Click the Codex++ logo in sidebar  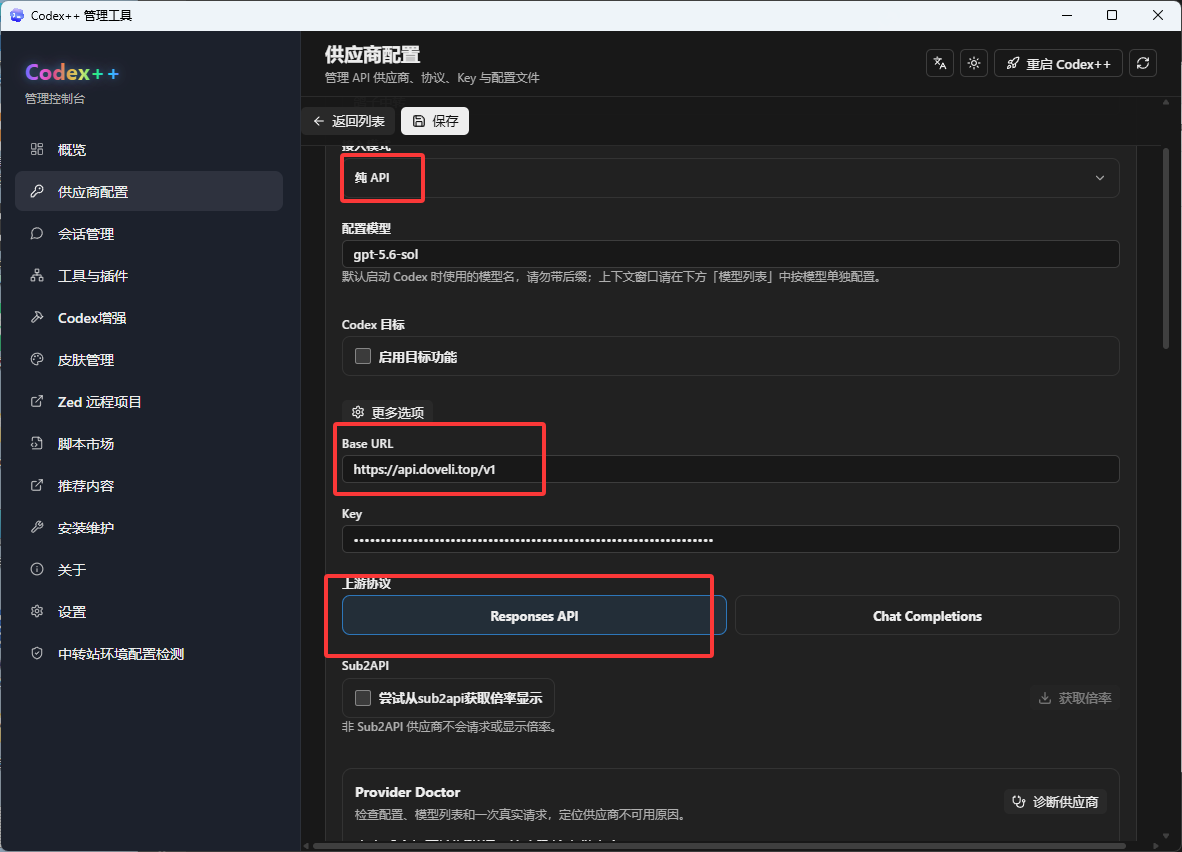pyautogui.click(x=72, y=72)
